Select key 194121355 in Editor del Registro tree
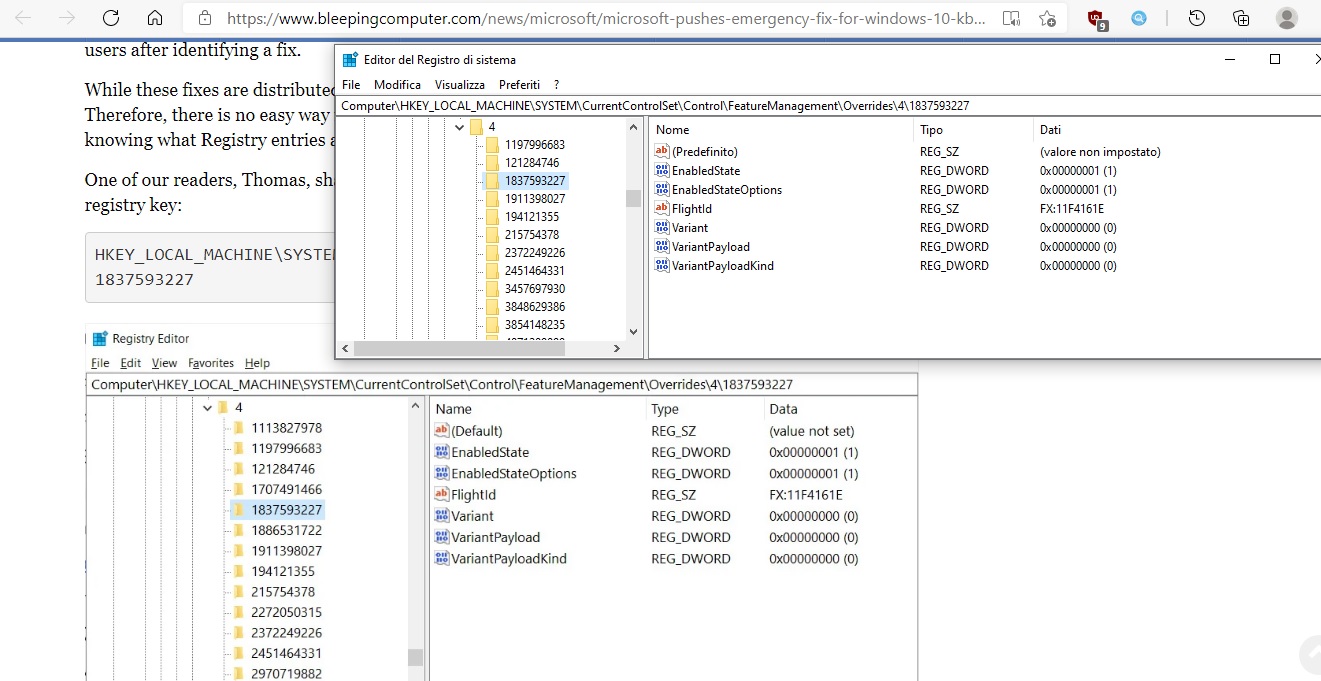The image size is (1321, 681). 532,217
